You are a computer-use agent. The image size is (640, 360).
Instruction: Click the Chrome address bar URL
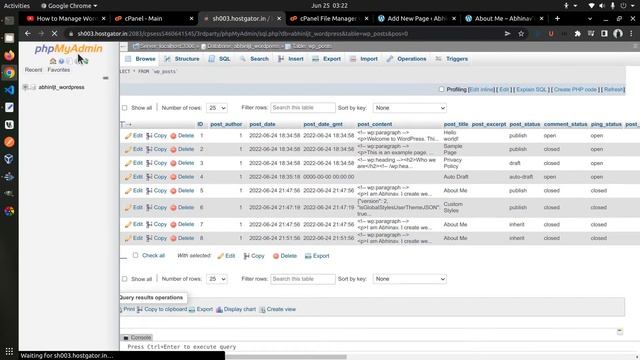[242, 34]
